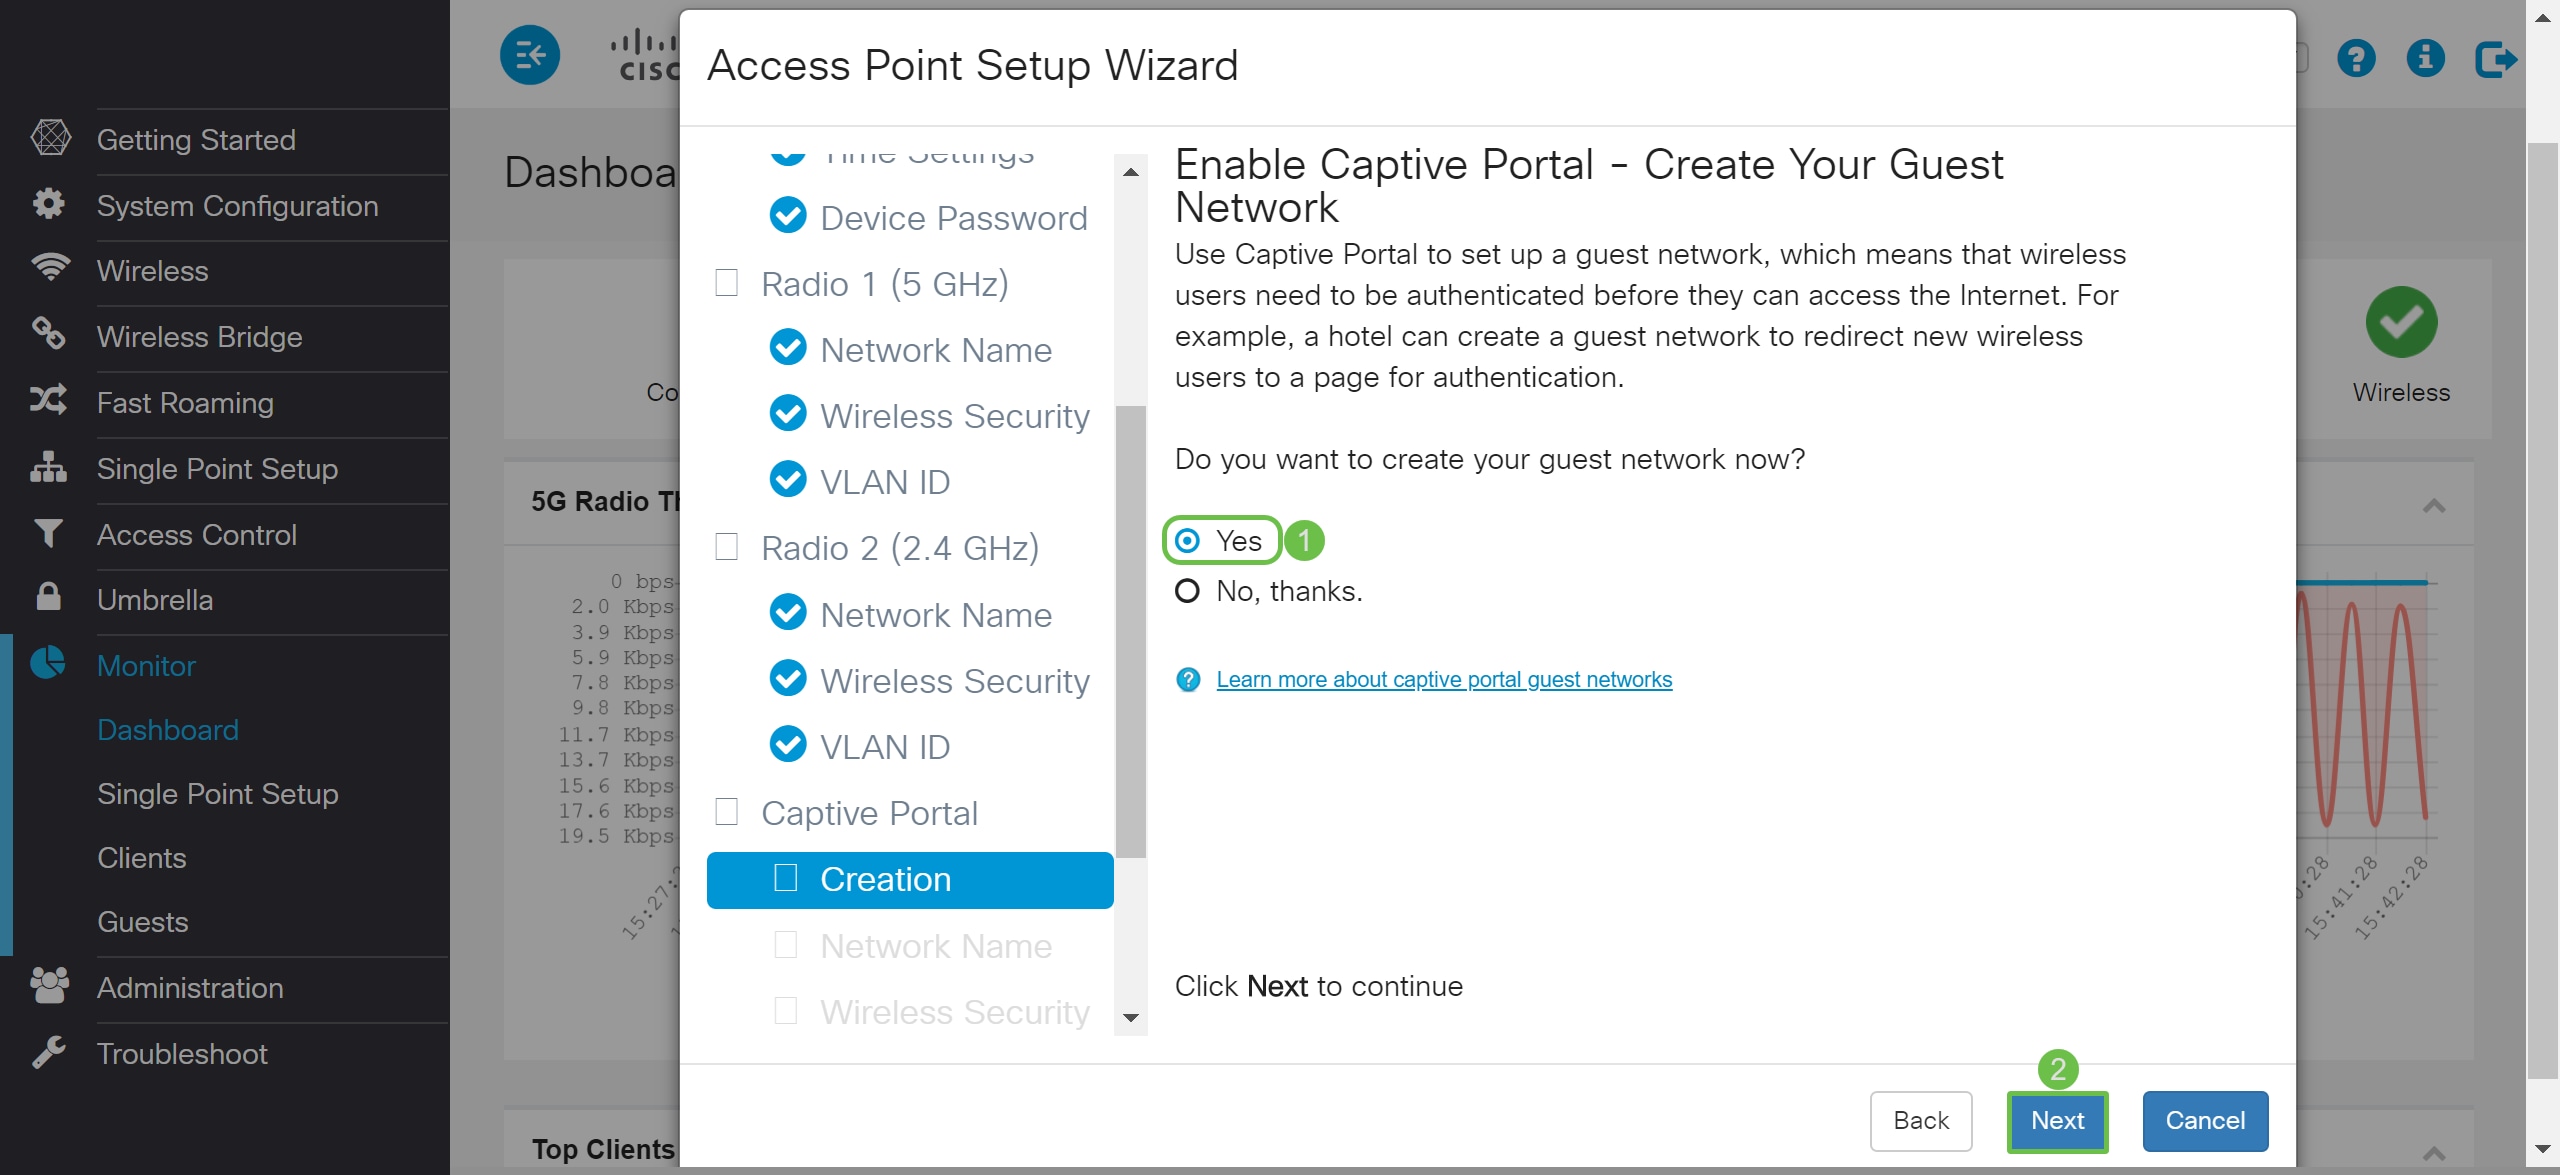Click the Captive Portal checkbox in wizard steps
The height and width of the screenshot is (1175, 2560).
727,812
